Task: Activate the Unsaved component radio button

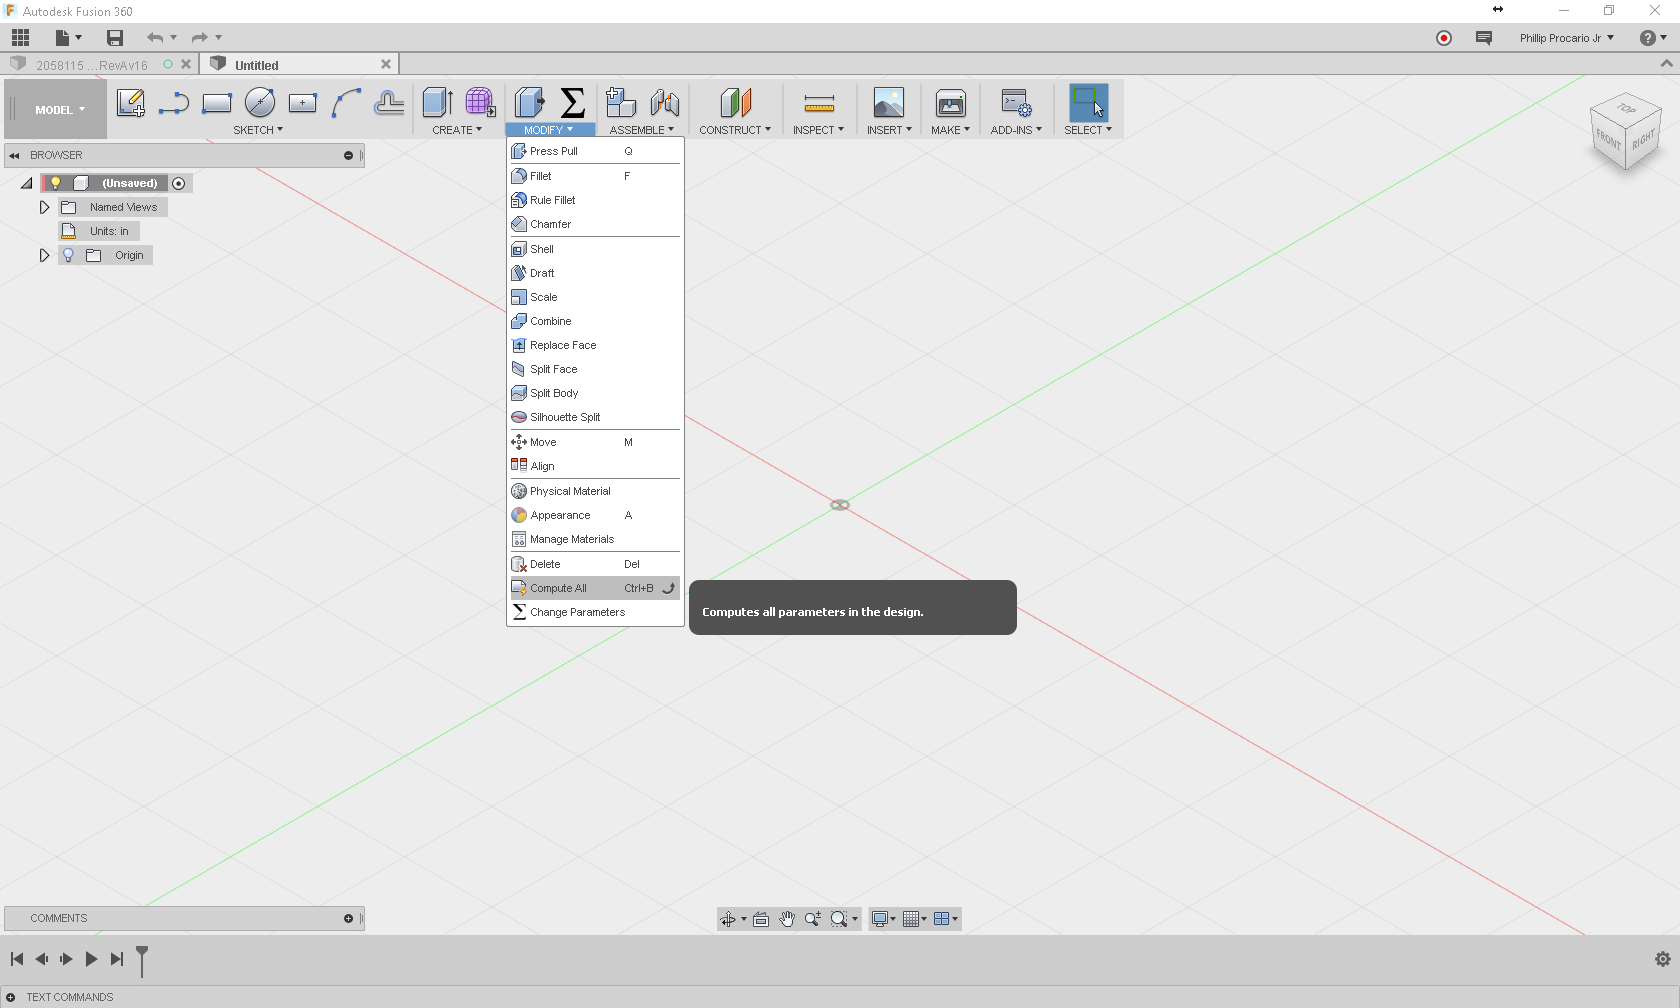Action: point(179,183)
